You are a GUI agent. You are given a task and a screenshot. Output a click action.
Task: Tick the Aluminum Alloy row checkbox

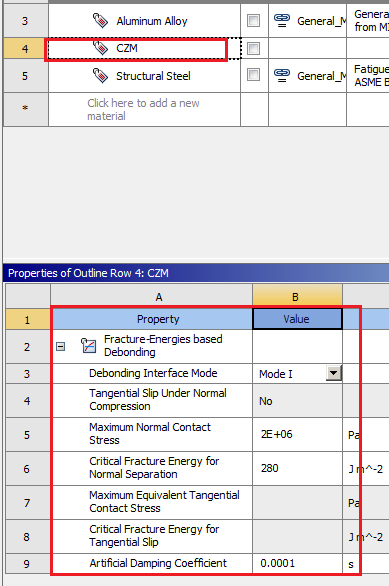coord(253,20)
